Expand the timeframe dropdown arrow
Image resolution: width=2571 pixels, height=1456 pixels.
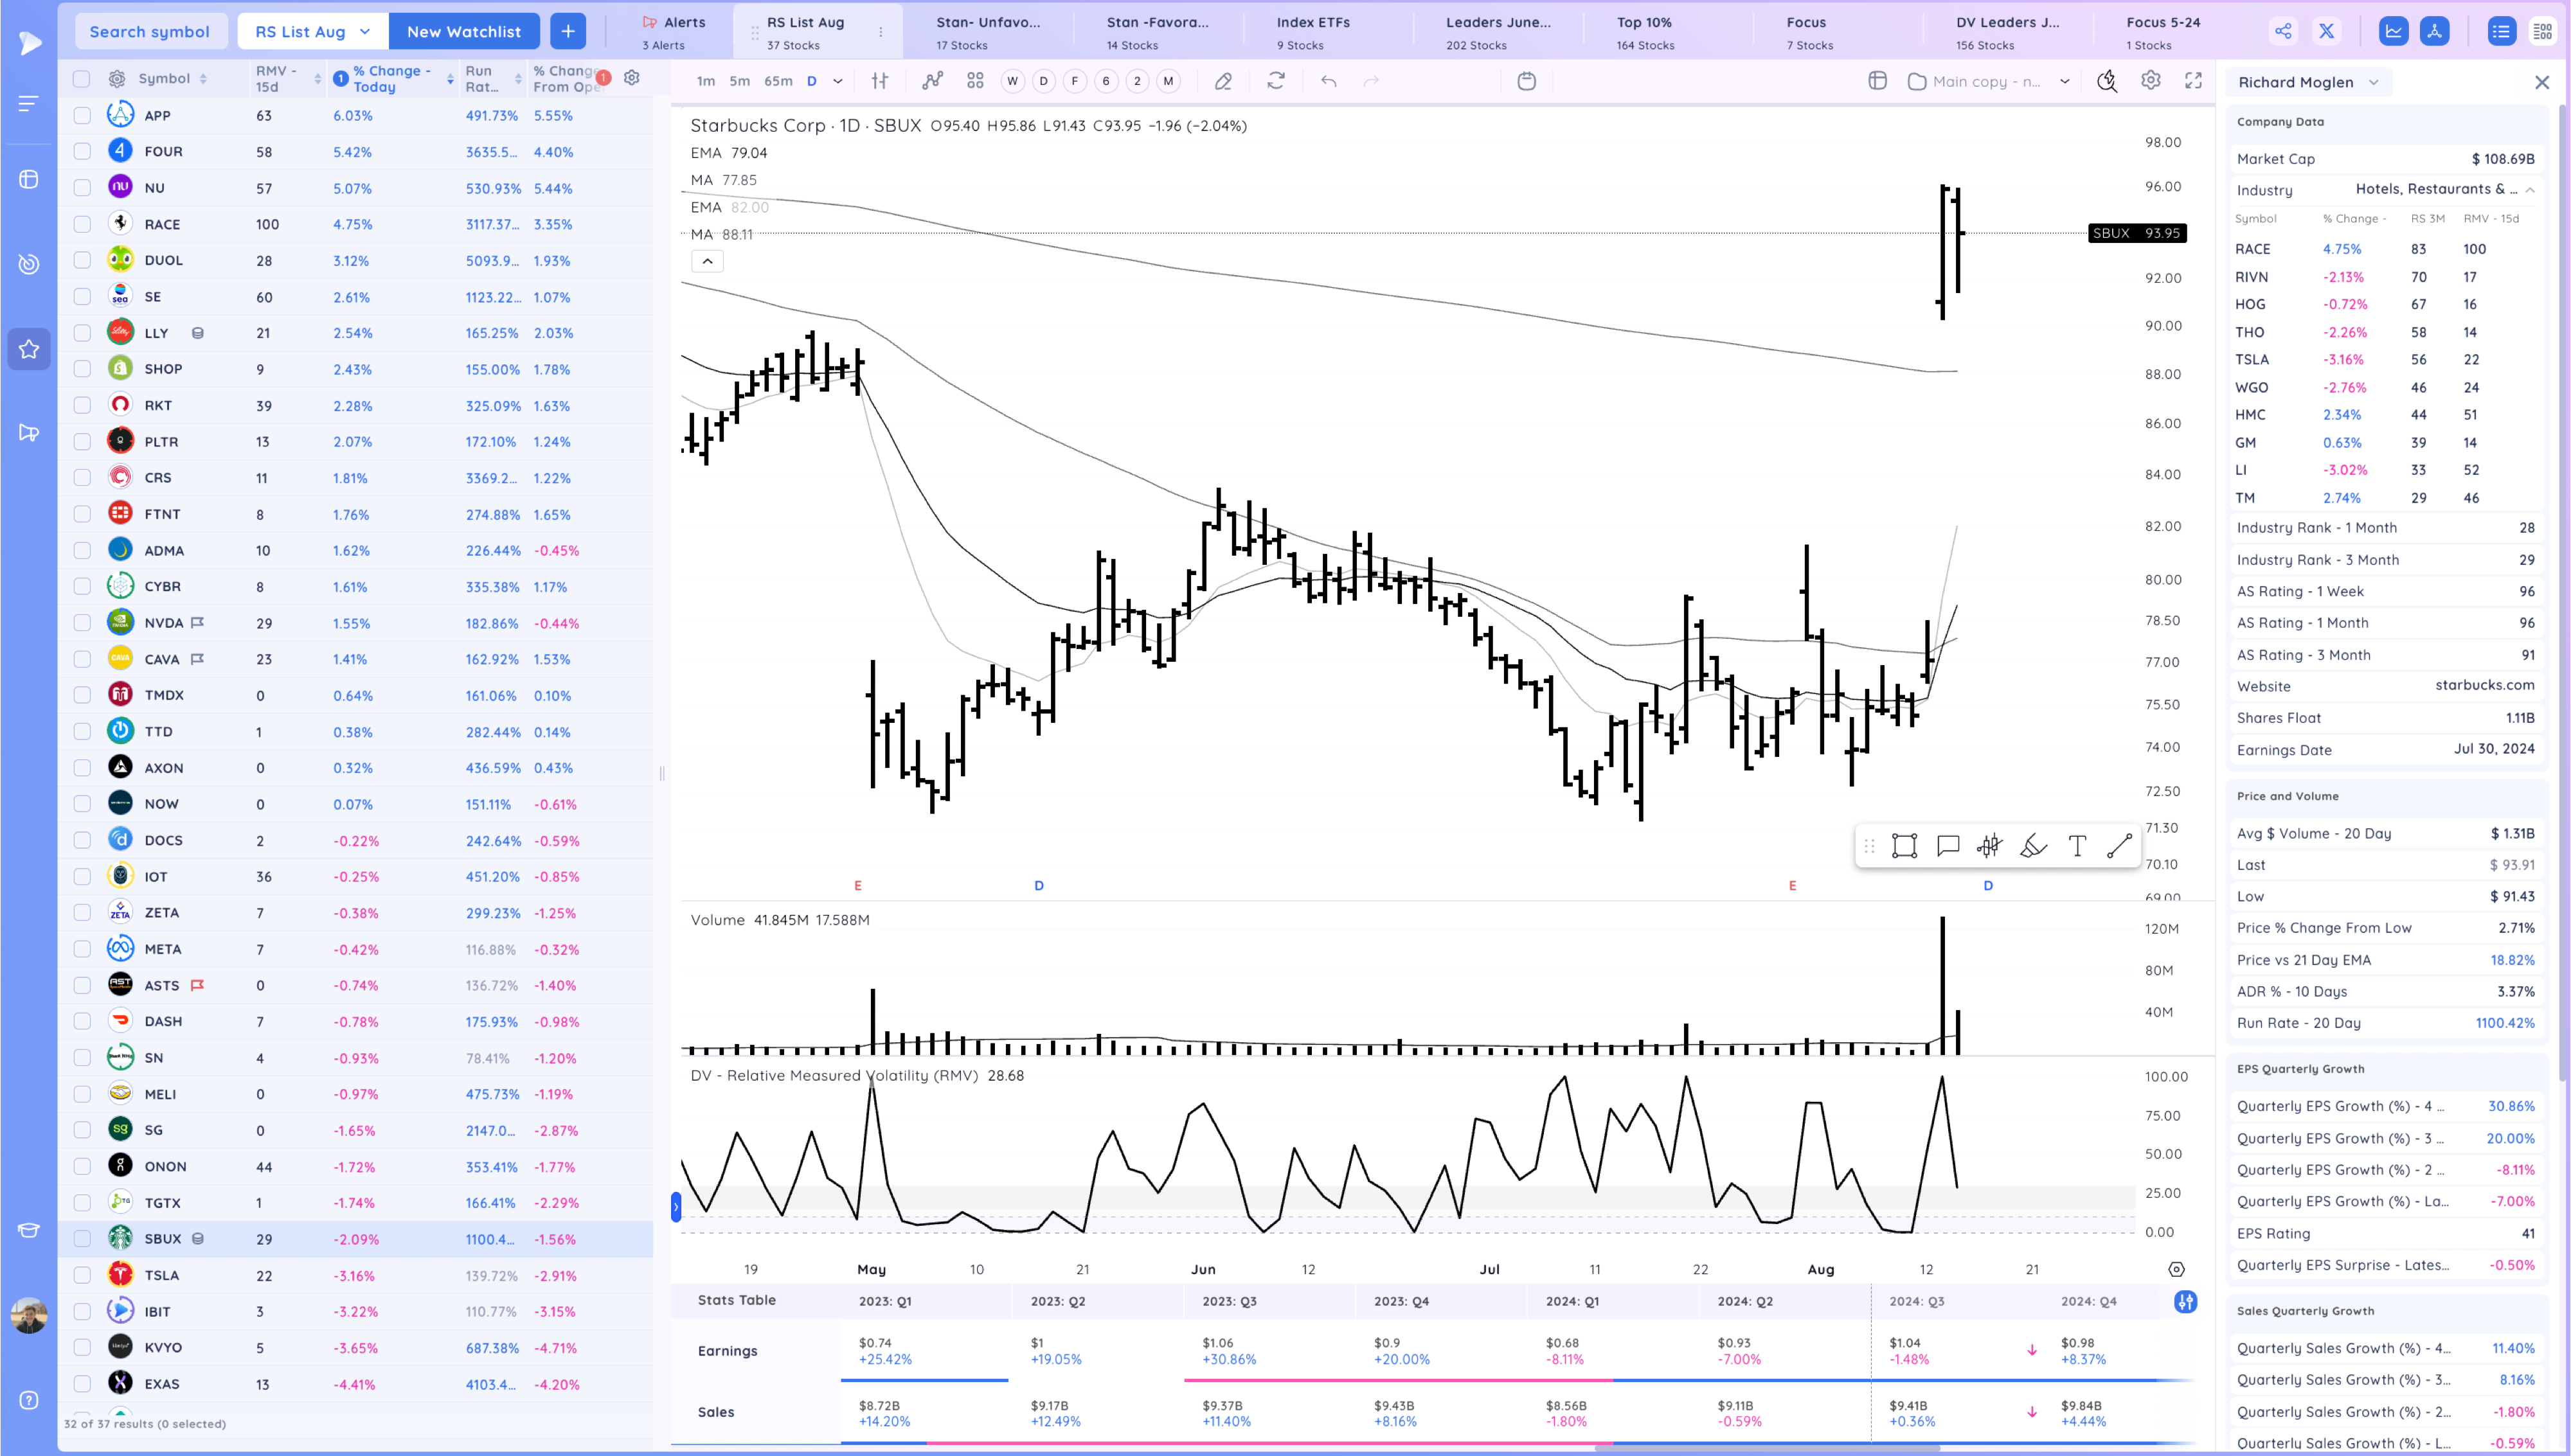point(838,81)
